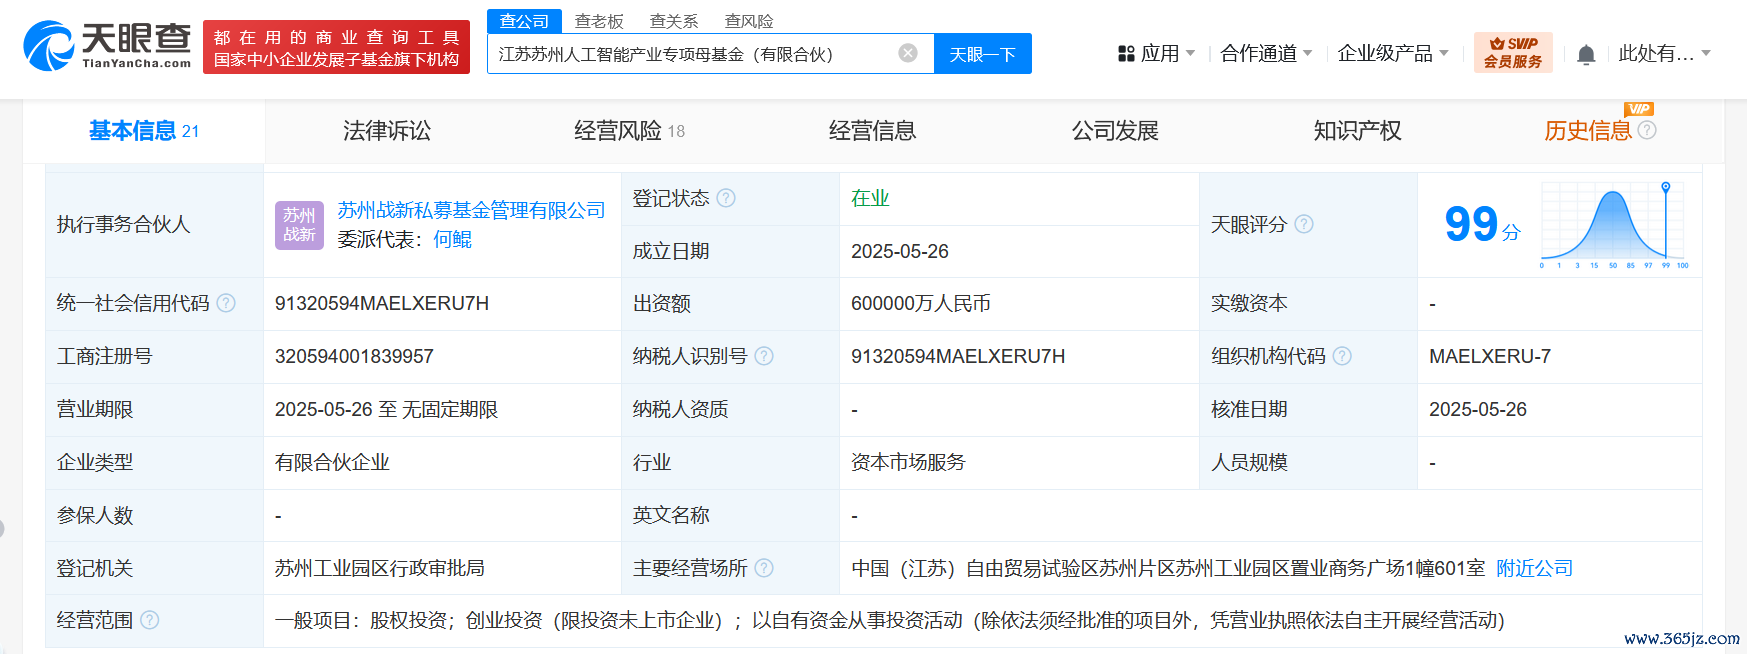
Task: Select the 查关系 search tab
Action: [674, 21]
